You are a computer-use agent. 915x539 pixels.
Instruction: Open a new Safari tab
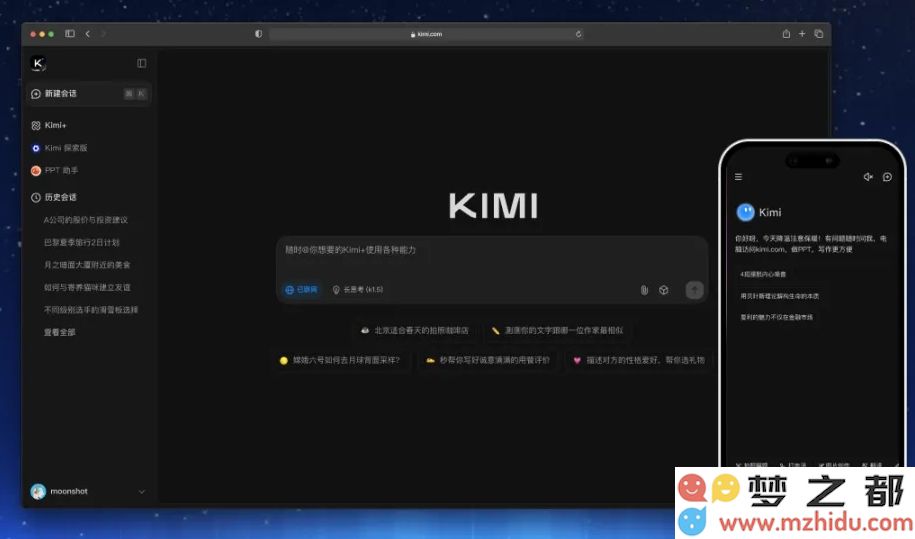point(802,34)
